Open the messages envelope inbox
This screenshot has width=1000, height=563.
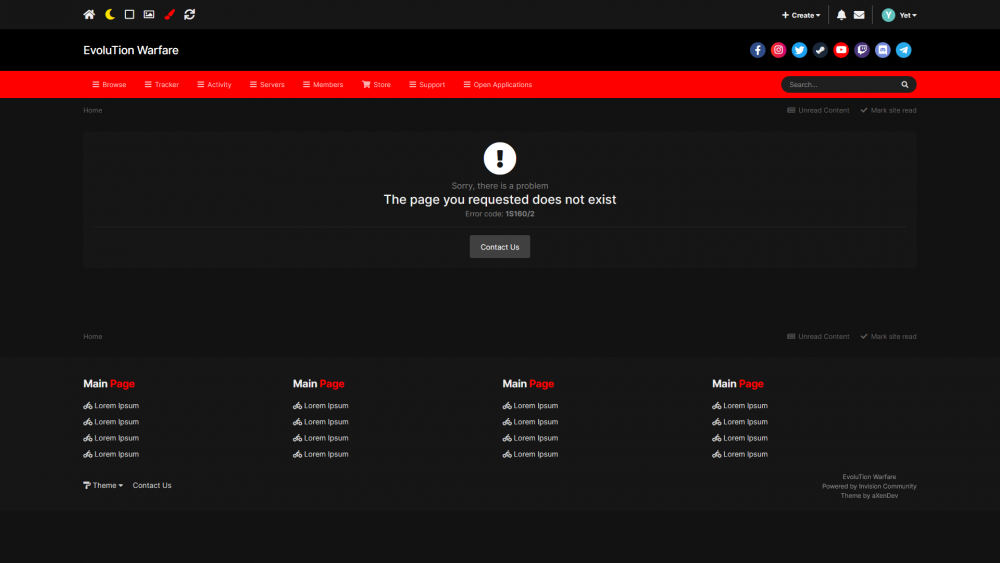coord(859,15)
